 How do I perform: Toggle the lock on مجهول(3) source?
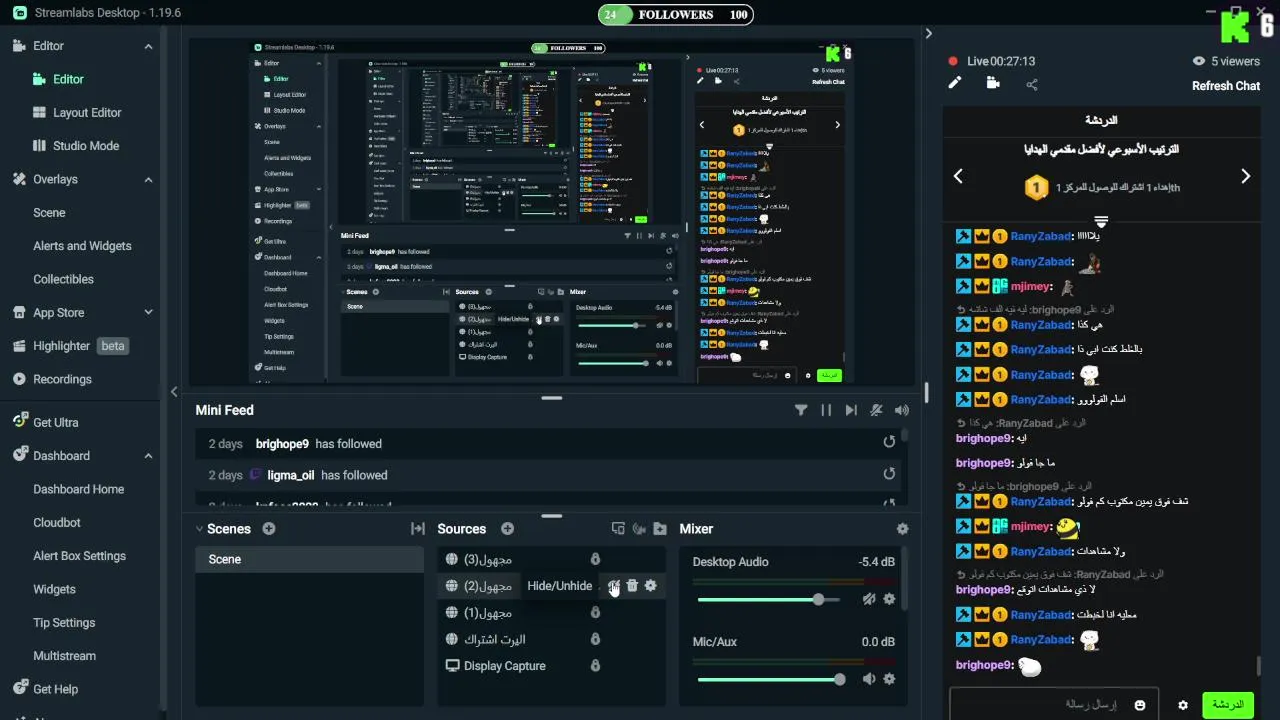click(x=595, y=559)
